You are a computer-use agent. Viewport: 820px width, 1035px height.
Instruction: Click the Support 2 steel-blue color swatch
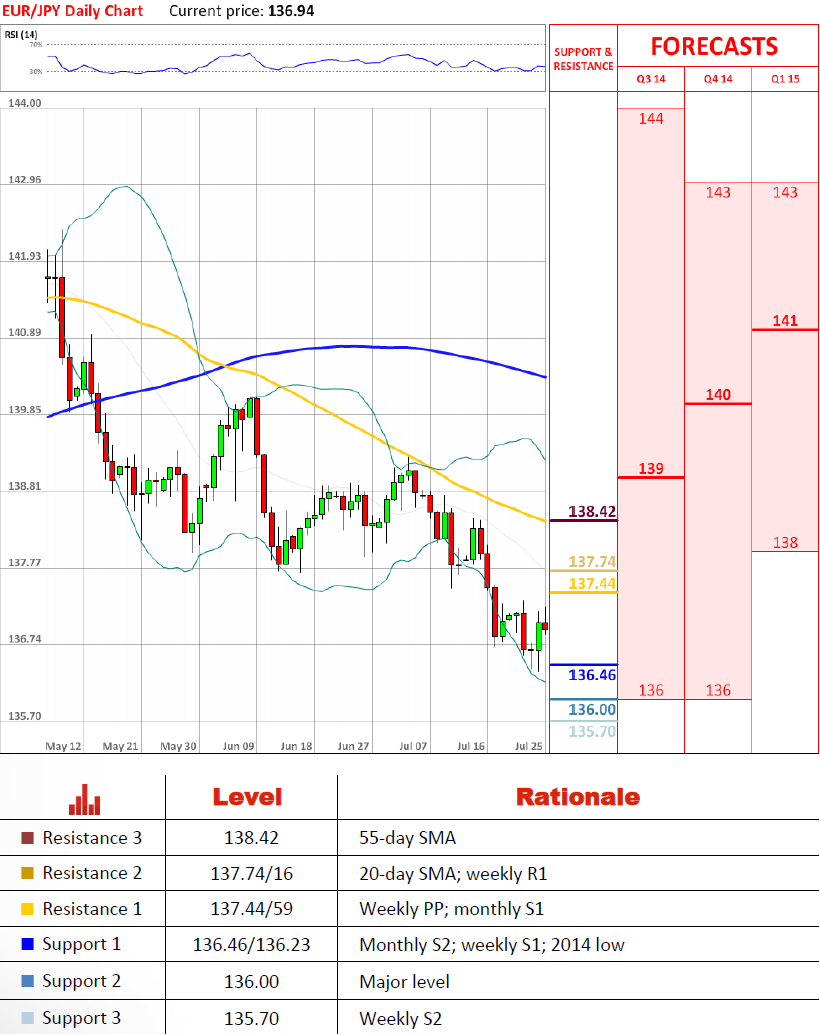[x=27, y=981]
